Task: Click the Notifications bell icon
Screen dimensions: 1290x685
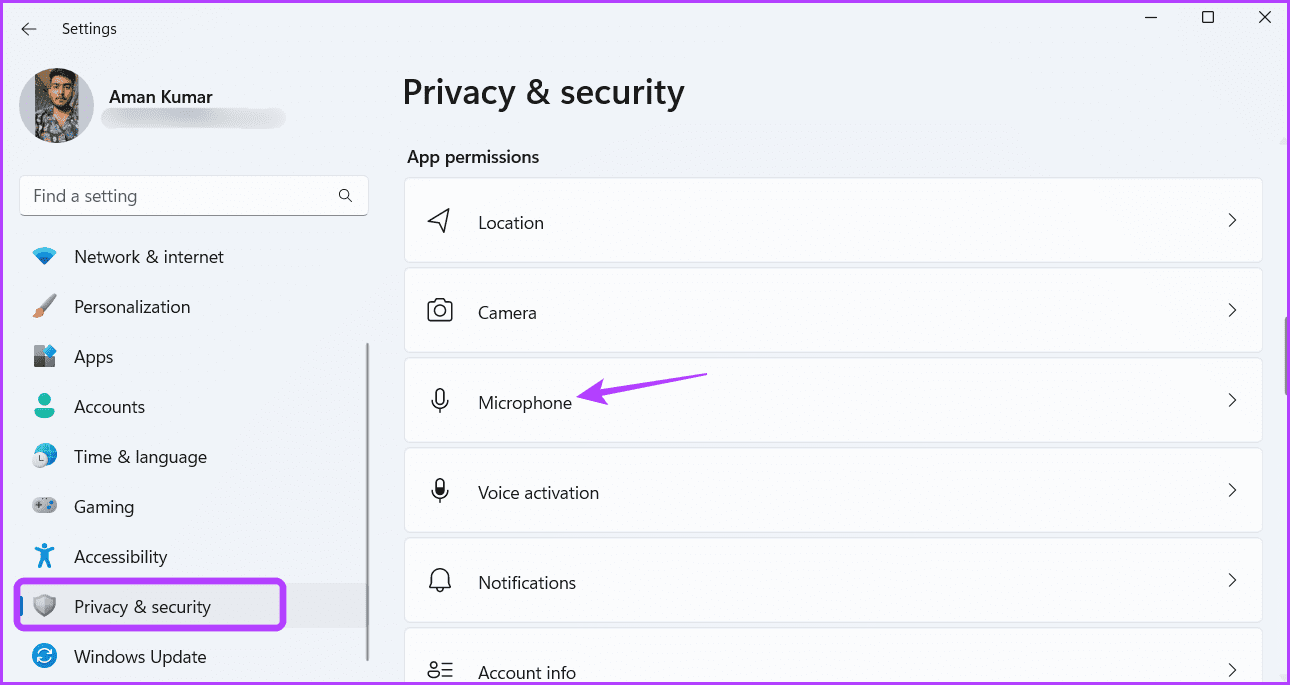Action: tap(439, 581)
